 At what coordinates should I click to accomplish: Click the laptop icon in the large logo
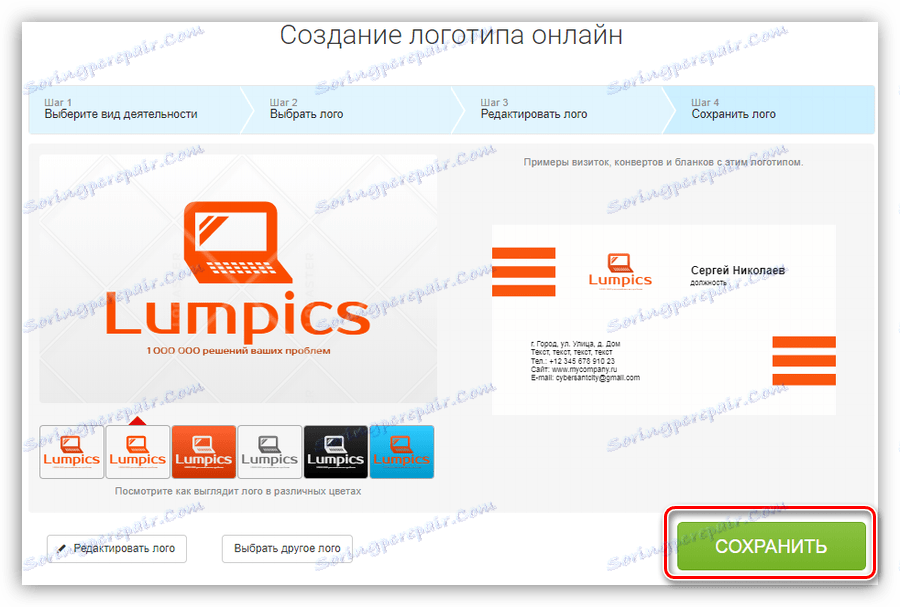[x=238, y=242]
